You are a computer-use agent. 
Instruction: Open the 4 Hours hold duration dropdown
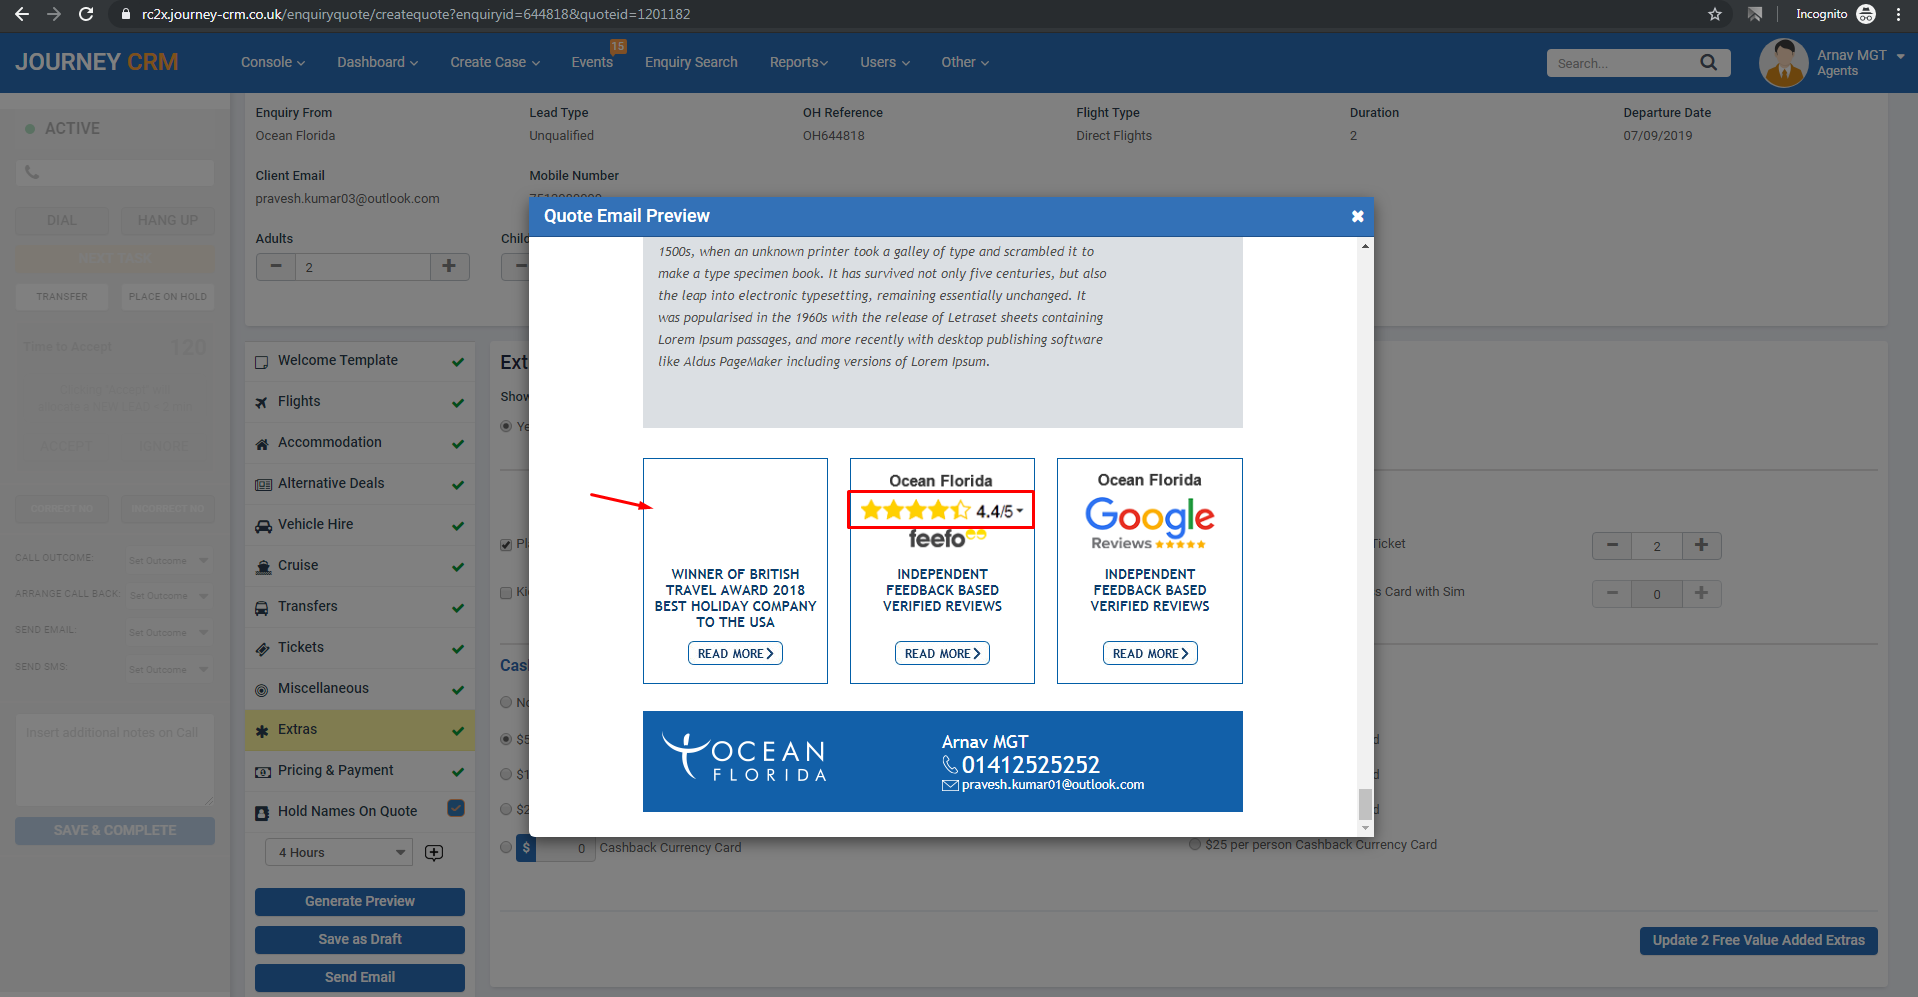(339, 852)
